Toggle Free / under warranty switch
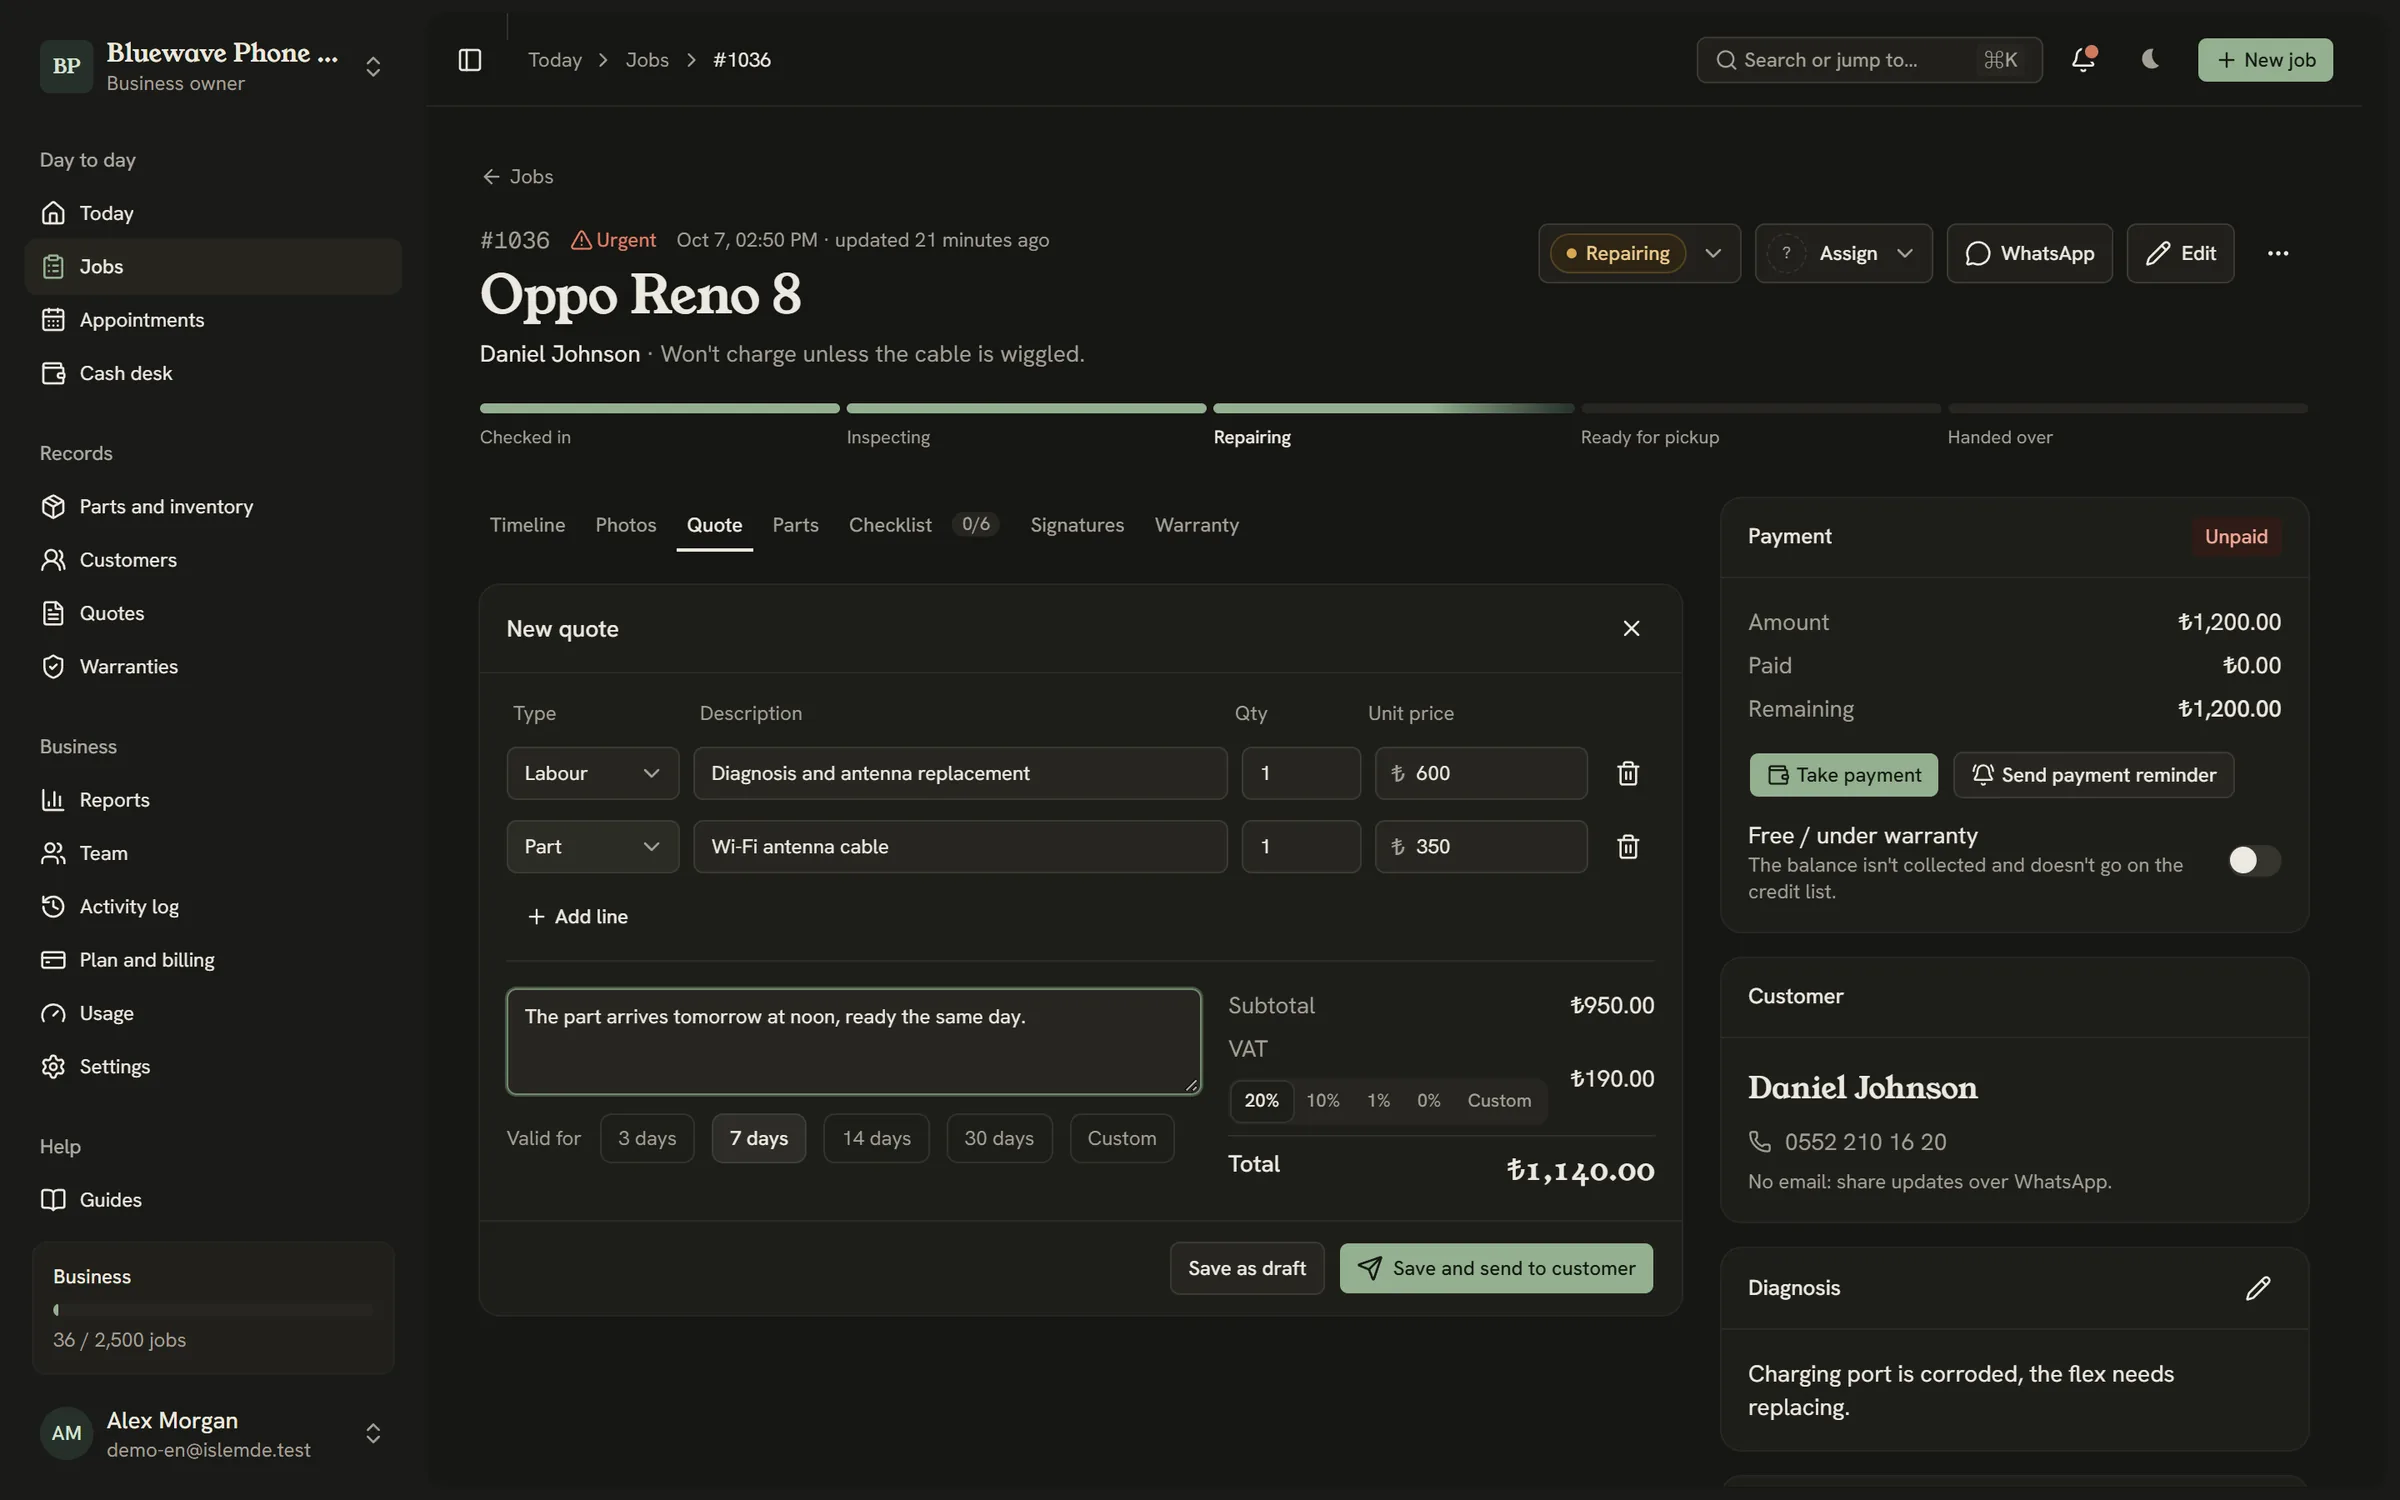Image resolution: width=2400 pixels, height=1500 pixels. (x=2253, y=860)
